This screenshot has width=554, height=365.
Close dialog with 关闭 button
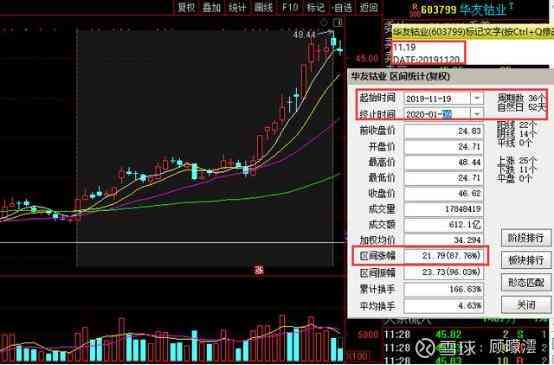coord(526,305)
